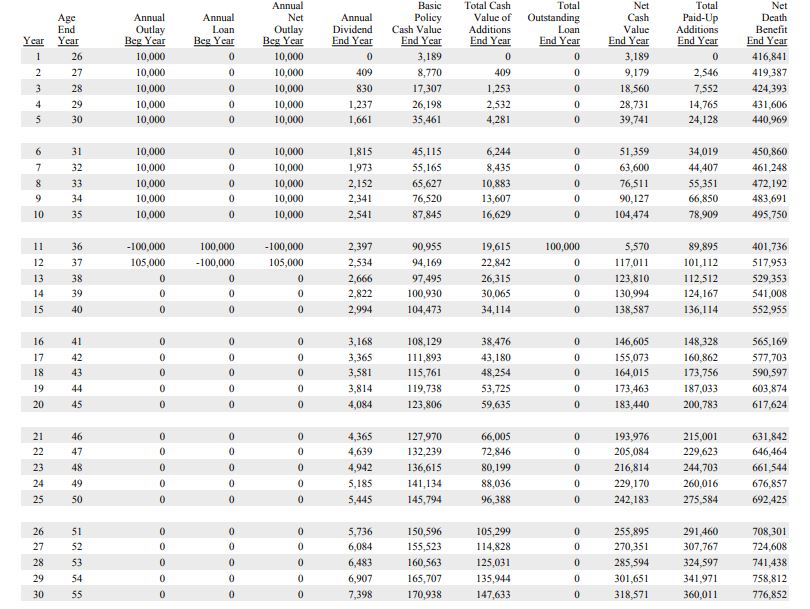Select basic policy cash value 8,770
The width and height of the screenshot is (810, 609).
point(430,73)
